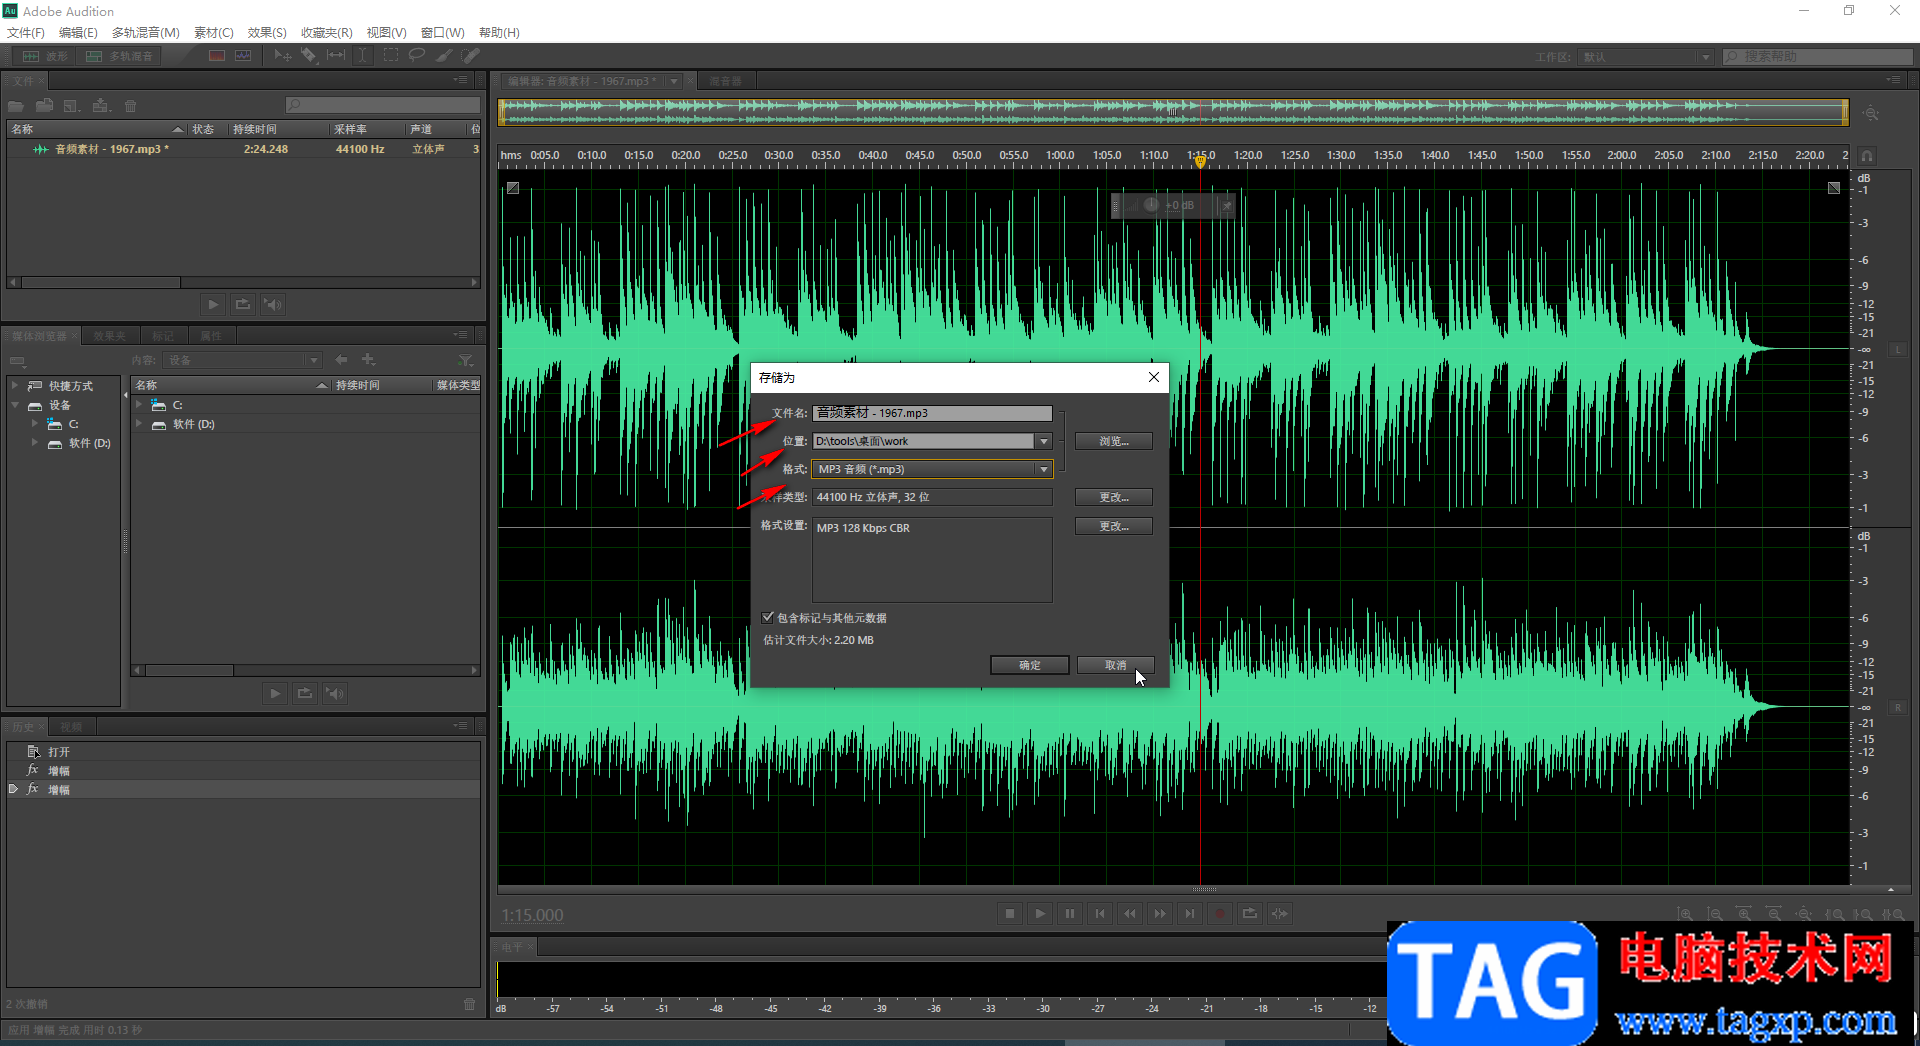Select the Time Selection tool
This screenshot has height=1046, width=1920.
click(363, 56)
